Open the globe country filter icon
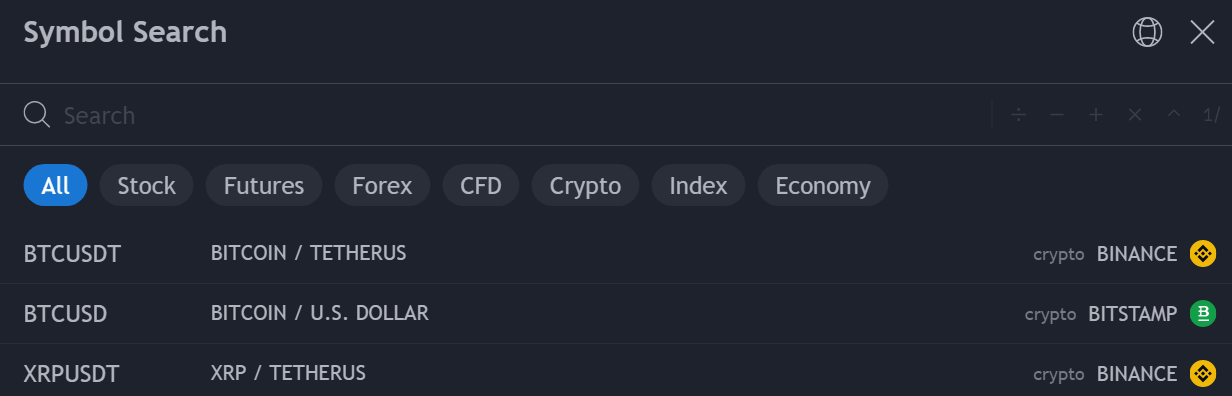 (1147, 33)
